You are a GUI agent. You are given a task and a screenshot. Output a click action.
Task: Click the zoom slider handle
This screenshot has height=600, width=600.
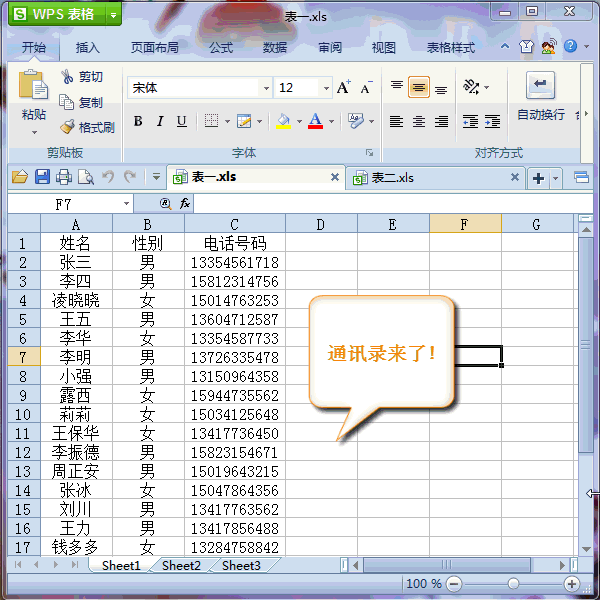[513, 583]
